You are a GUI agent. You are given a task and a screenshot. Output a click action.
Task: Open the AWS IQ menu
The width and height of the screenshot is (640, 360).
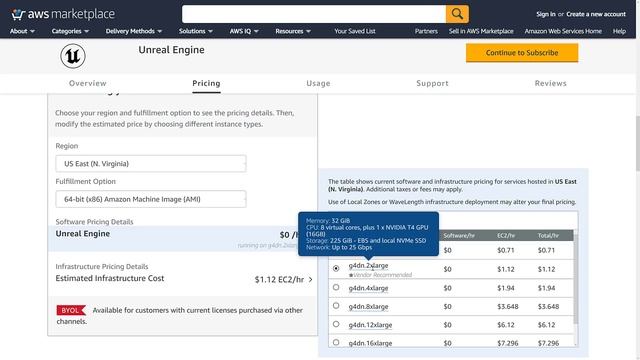tap(244, 31)
